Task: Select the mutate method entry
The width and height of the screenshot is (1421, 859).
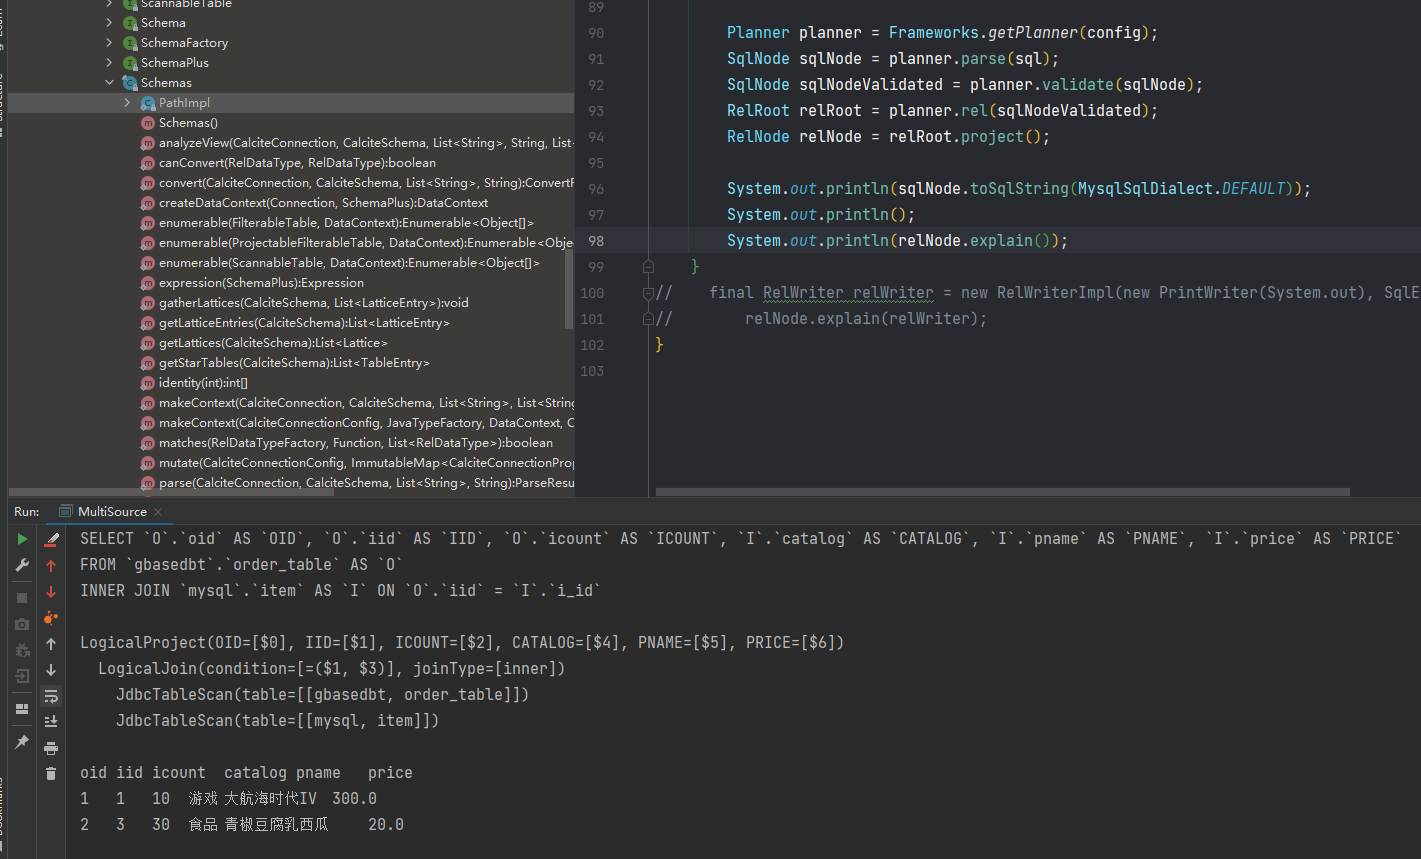Action: click(x=366, y=463)
